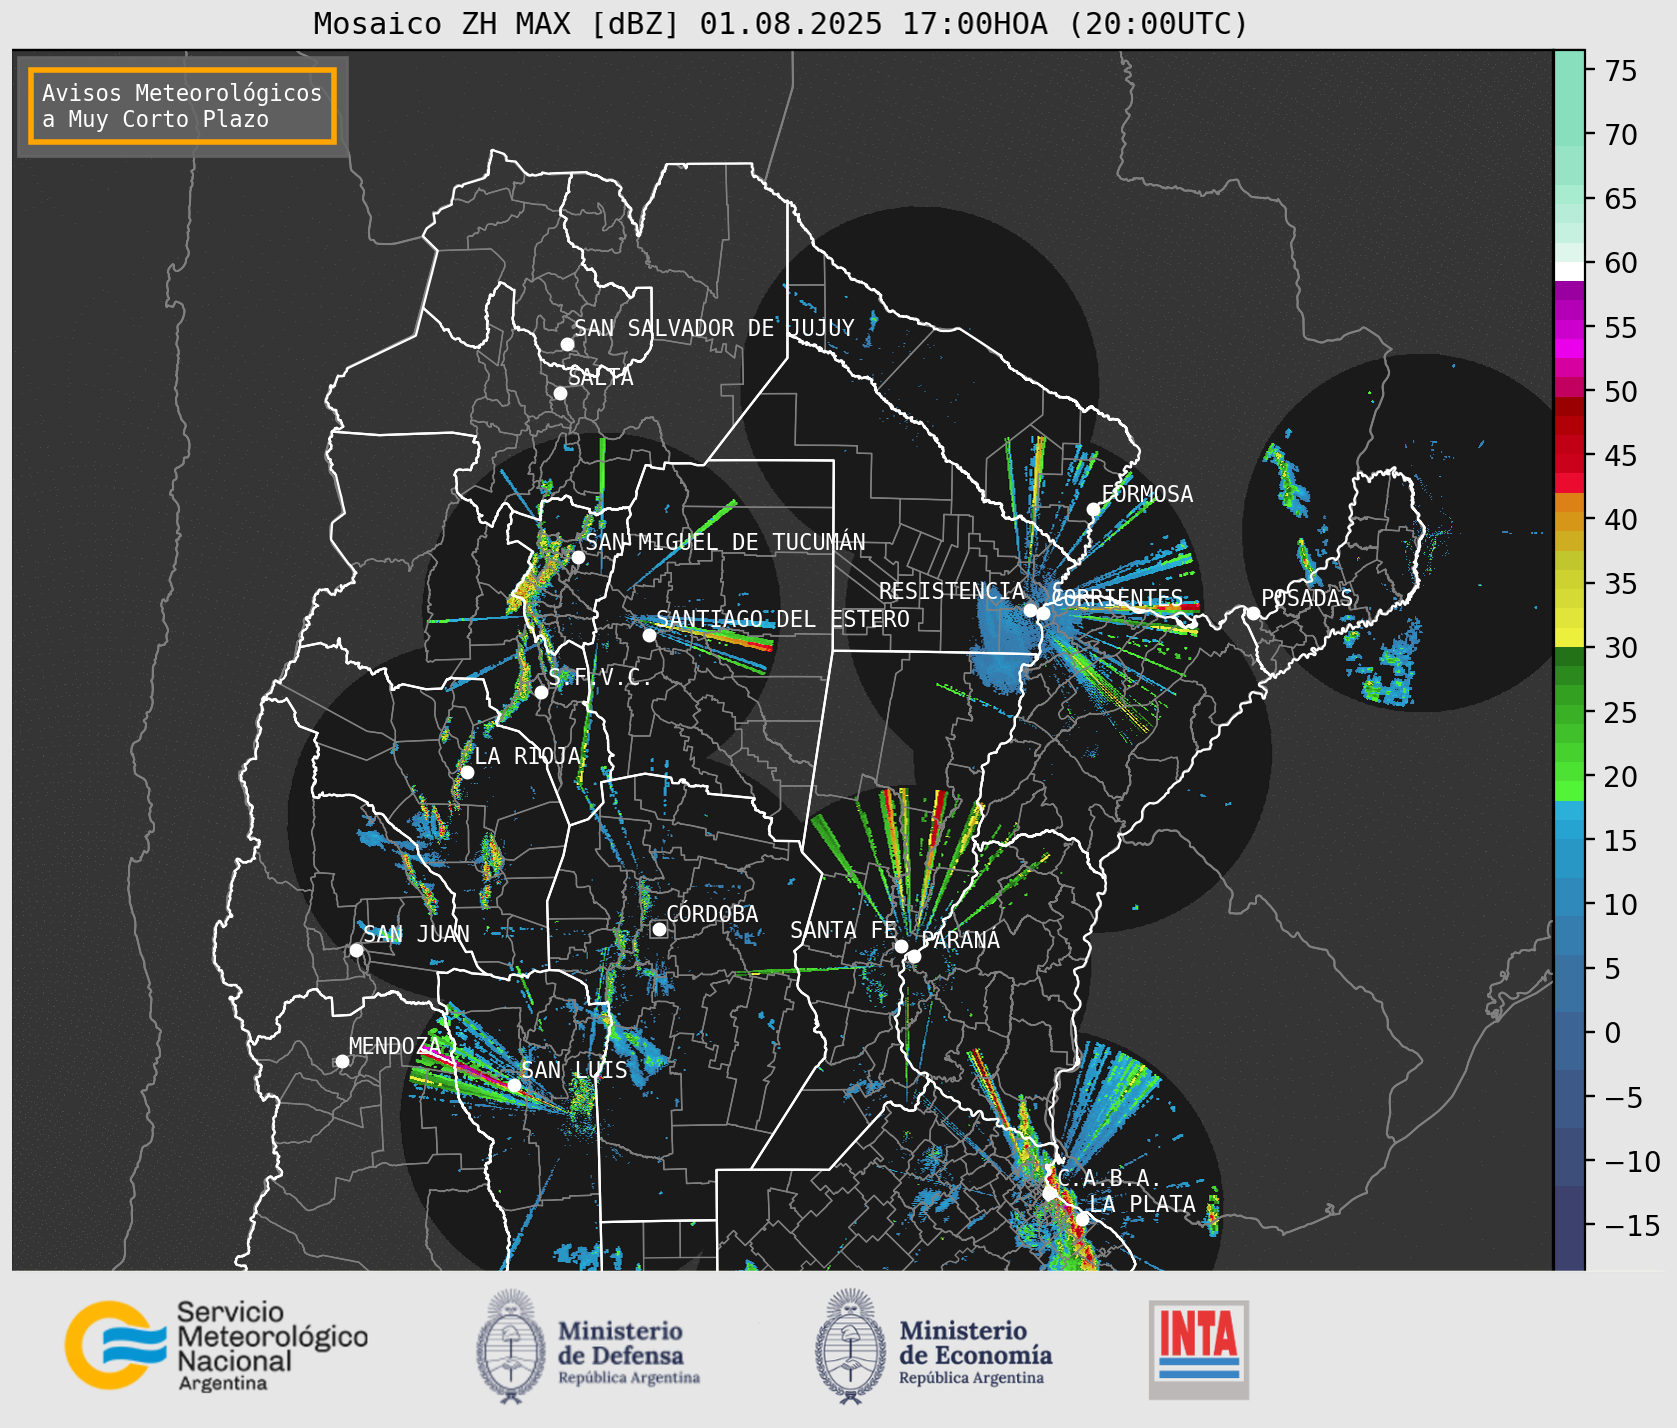The height and width of the screenshot is (1428, 1677).
Task: Click the SAN MIGUEL DE TUCUMÁN label
Action: pyautogui.click(x=725, y=542)
